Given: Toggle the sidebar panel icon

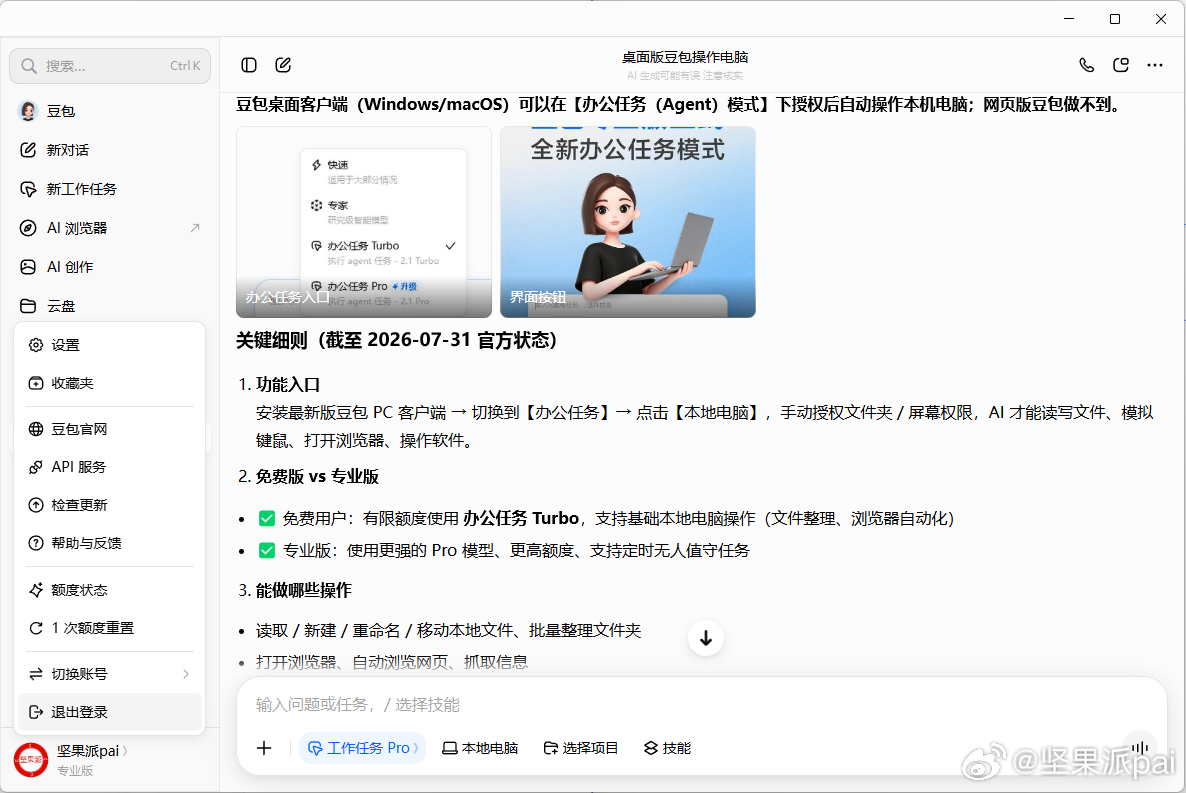Looking at the screenshot, I should 249,65.
